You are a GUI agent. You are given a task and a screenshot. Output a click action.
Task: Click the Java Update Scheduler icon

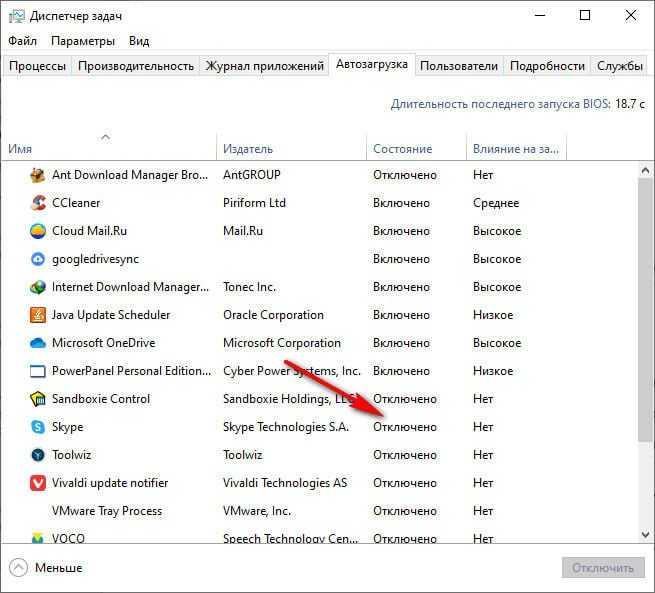point(38,315)
